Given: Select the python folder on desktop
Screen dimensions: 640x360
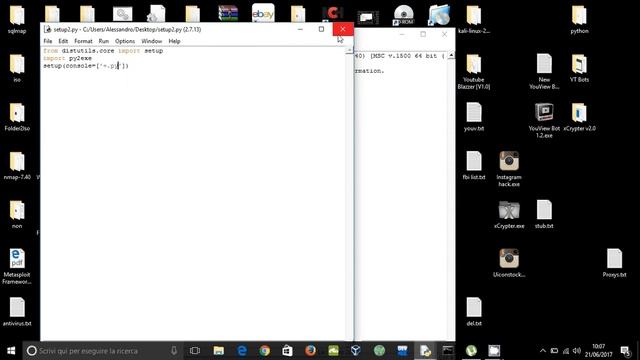Looking at the screenshot, I should [579, 20].
